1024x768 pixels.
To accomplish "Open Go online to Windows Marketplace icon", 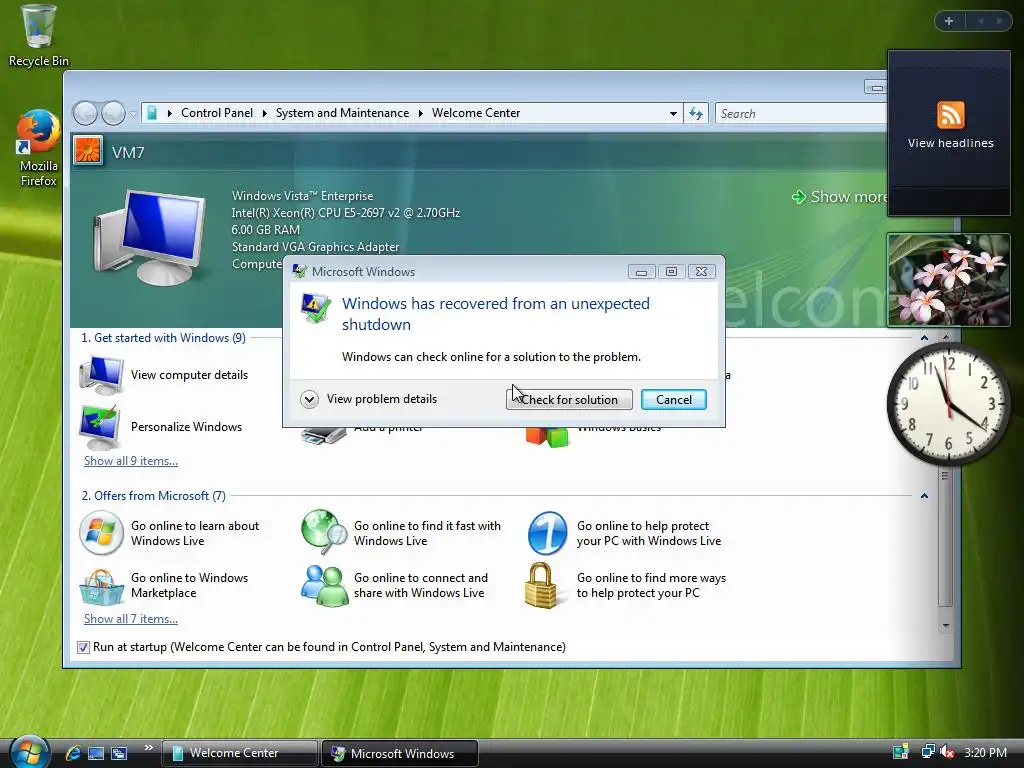I will pos(101,586).
